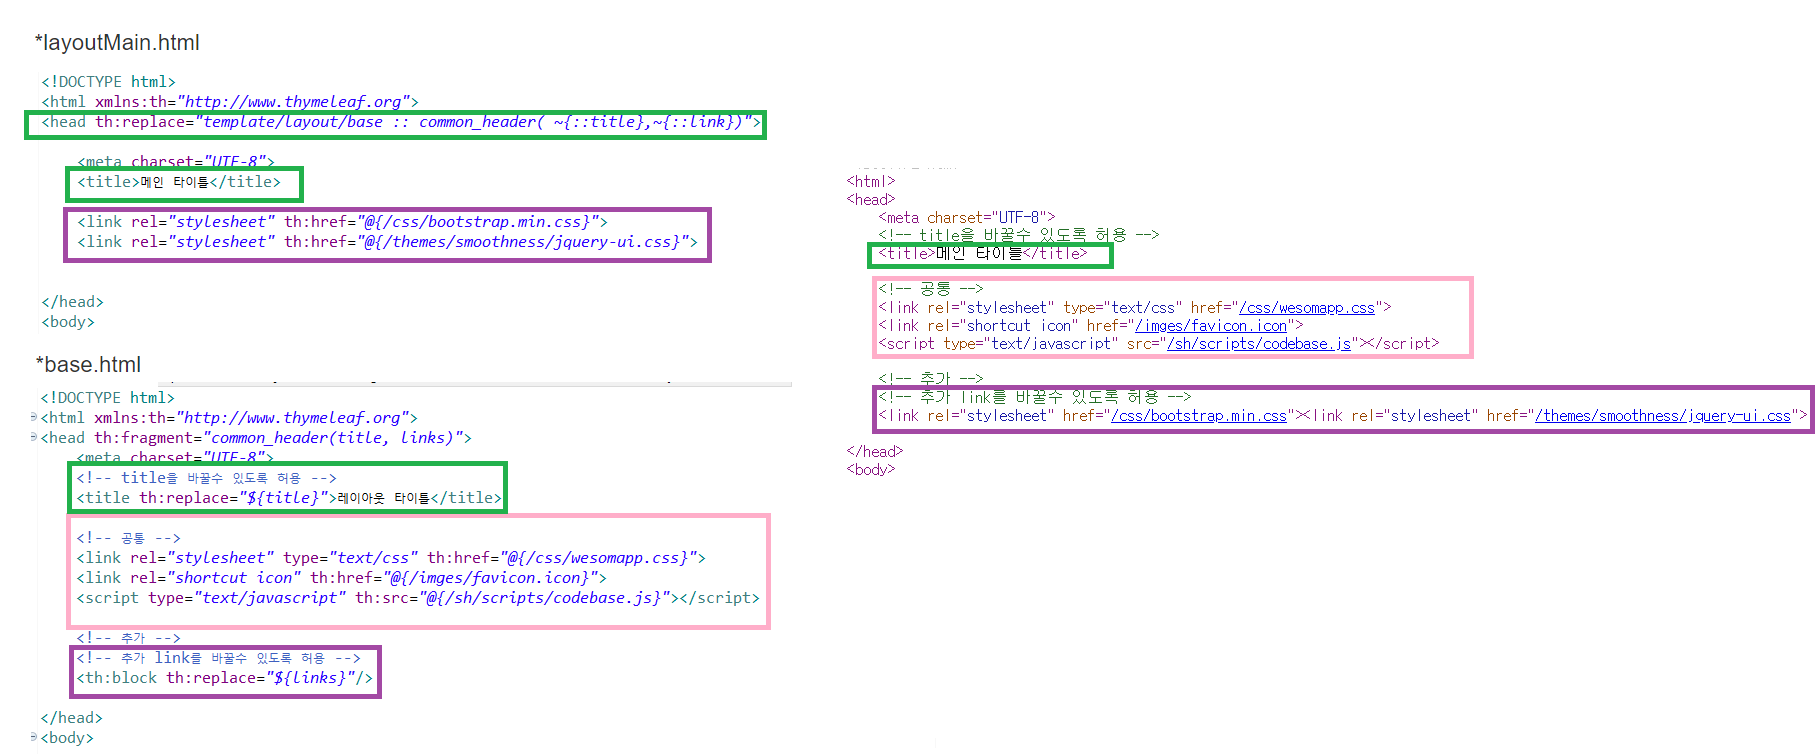Click the base.html comment '추가 link를 바꿀수 있도록 허용'
The width and height of the screenshot is (1819, 754).
(218, 658)
